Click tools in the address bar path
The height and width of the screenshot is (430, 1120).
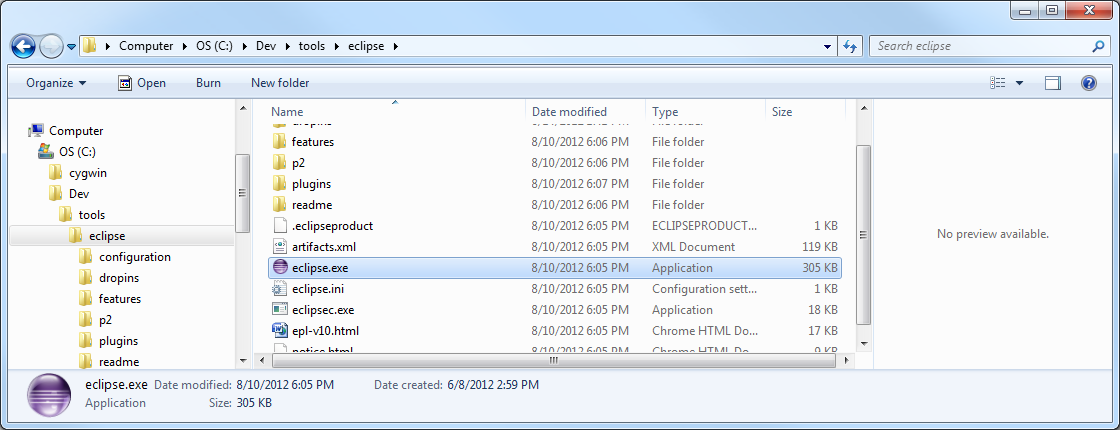tap(311, 46)
